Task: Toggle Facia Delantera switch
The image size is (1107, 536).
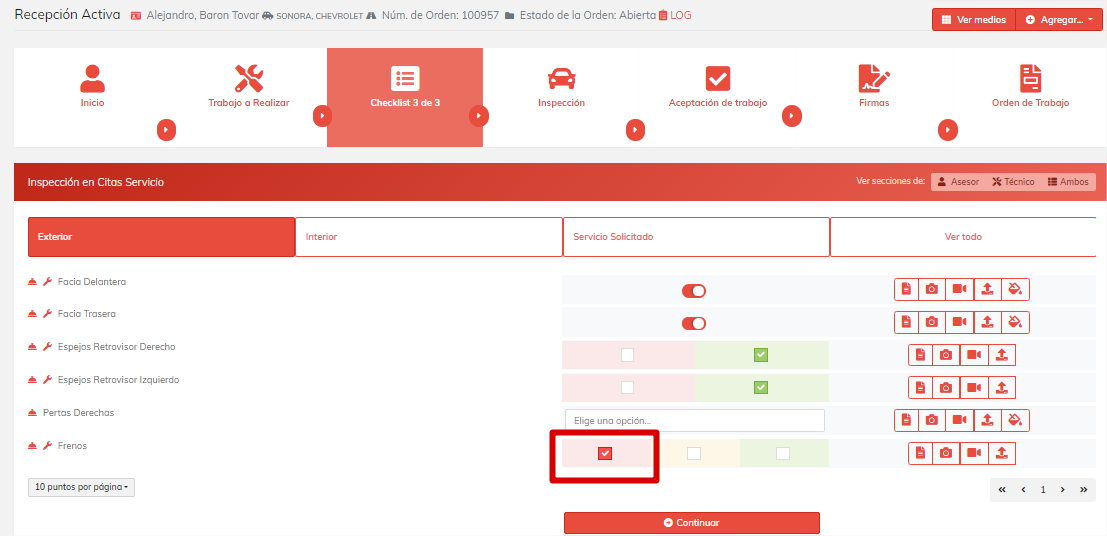Action: point(694,291)
